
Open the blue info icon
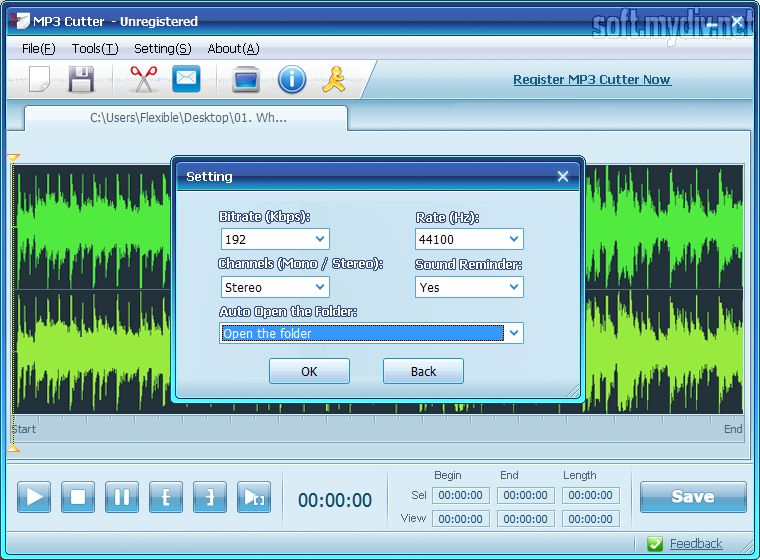tap(292, 80)
